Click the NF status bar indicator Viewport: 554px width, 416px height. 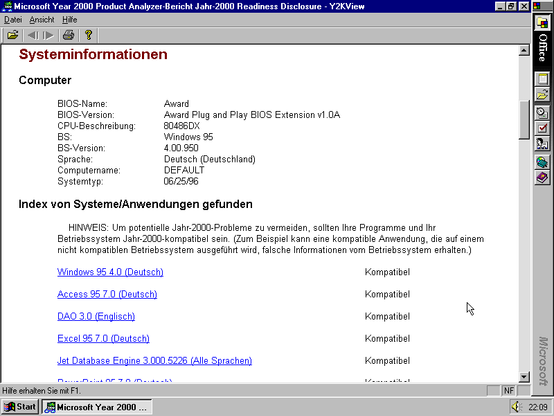pyautogui.click(x=509, y=391)
